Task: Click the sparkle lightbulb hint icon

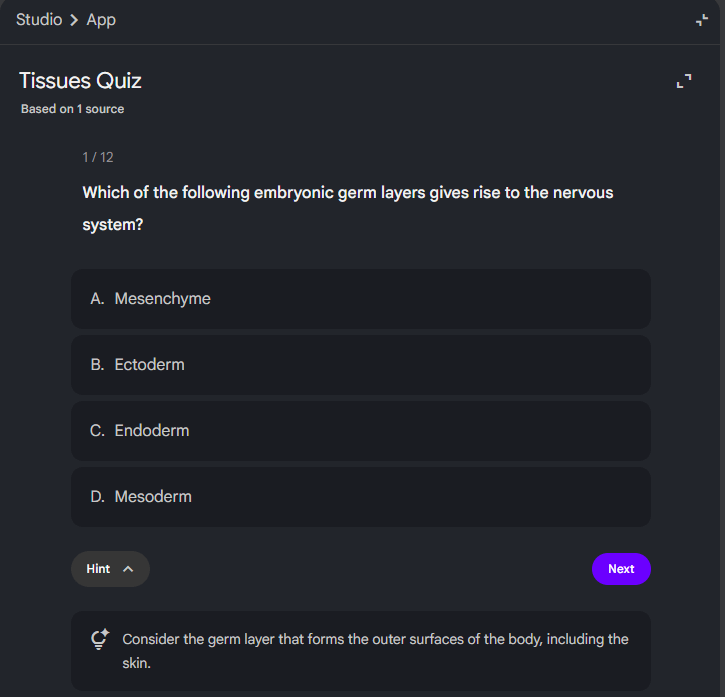Action: pos(100,639)
